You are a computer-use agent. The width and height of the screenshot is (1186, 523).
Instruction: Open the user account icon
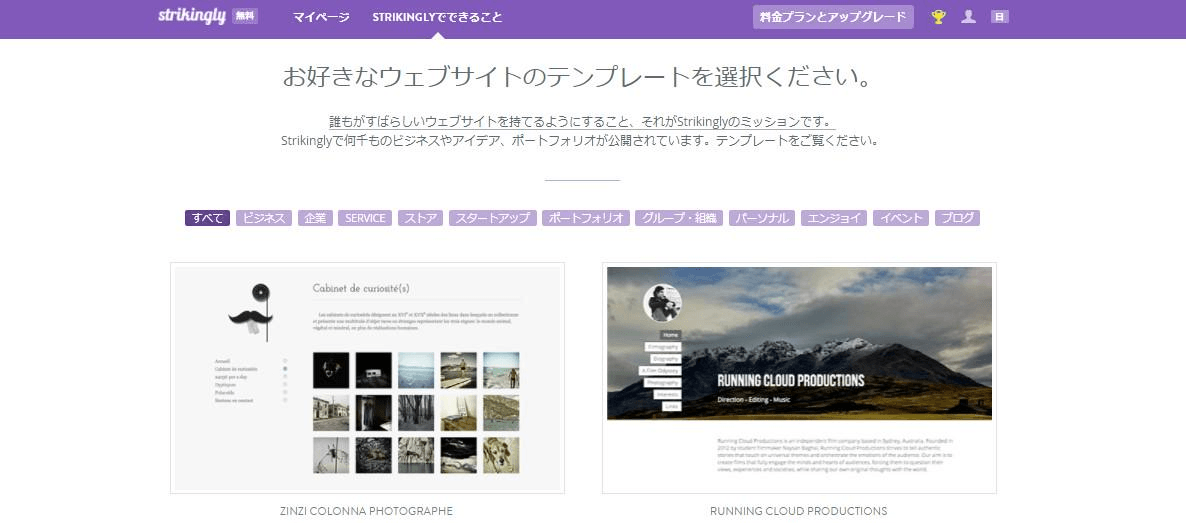pyautogui.click(x=968, y=17)
